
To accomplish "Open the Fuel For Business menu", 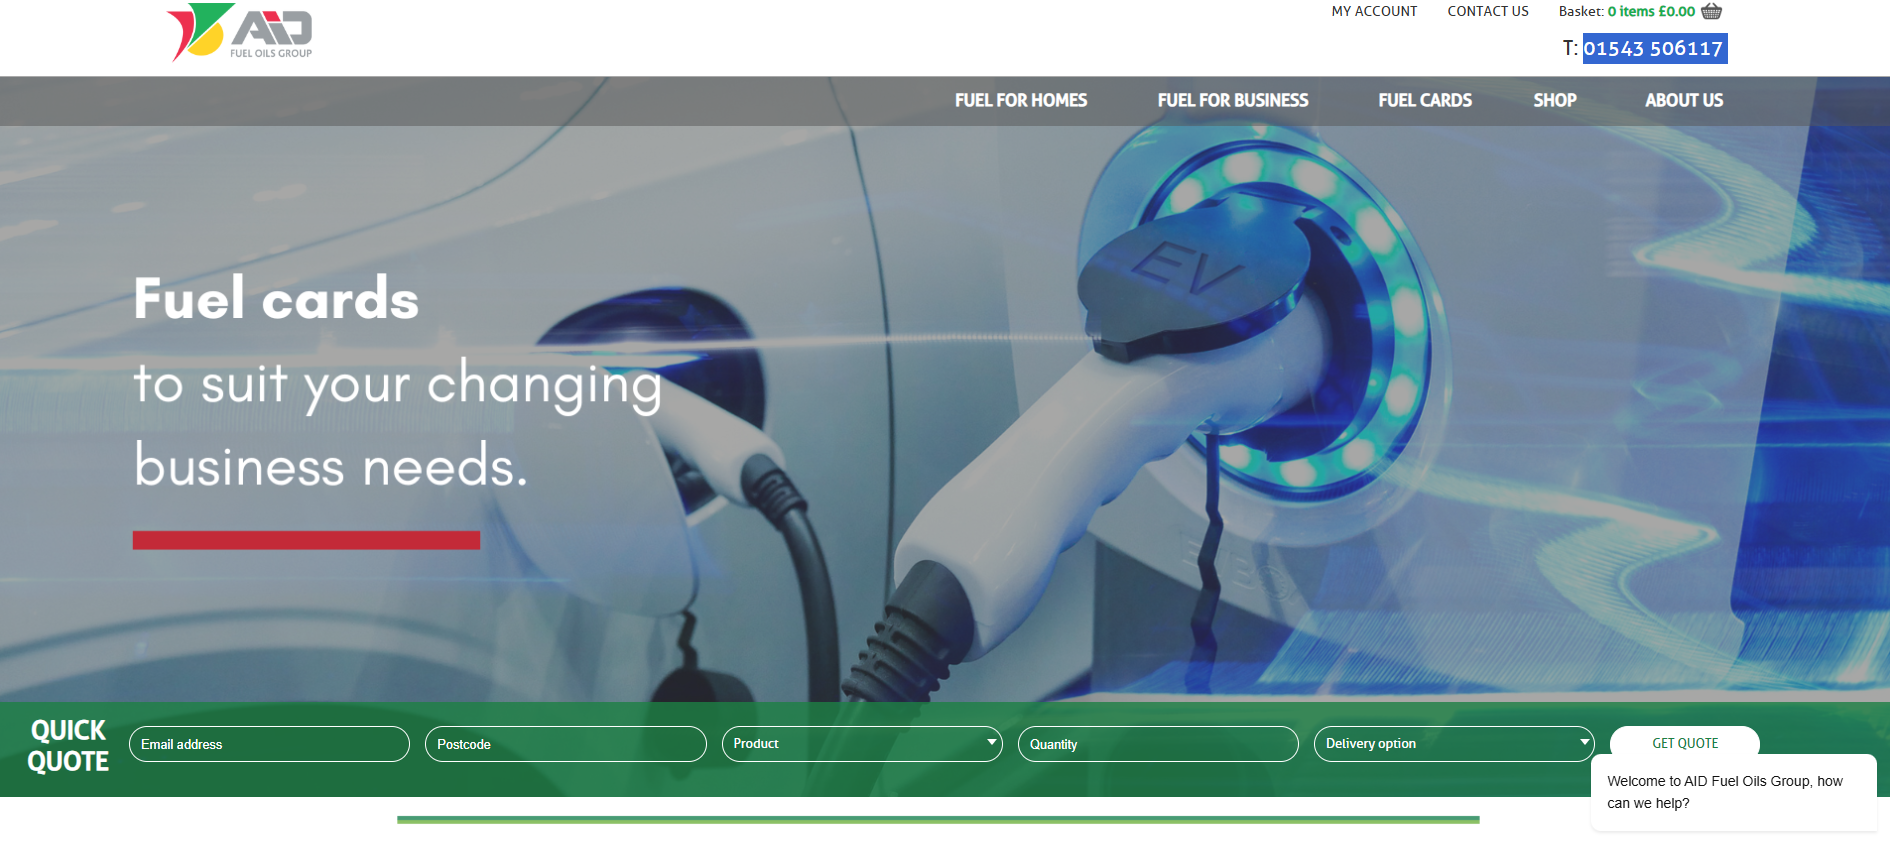I will (x=1232, y=100).
